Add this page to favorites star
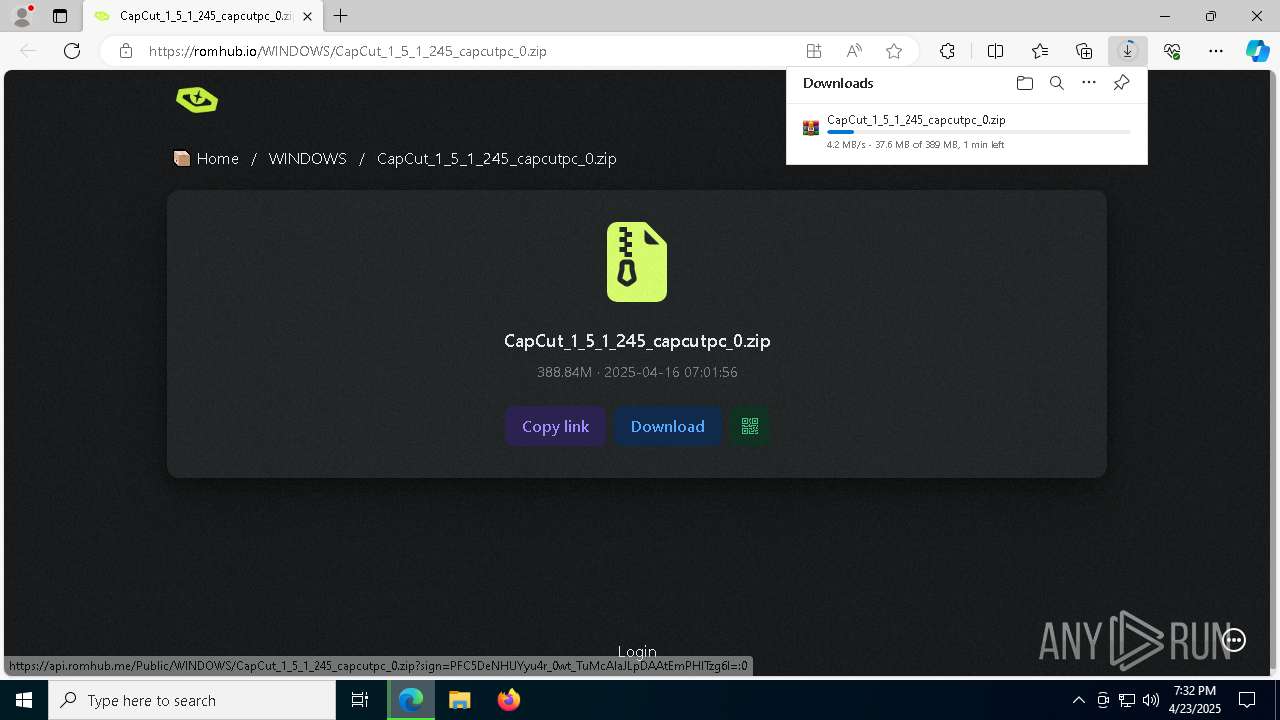This screenshot has height=720, width=1280. (894, 51)
